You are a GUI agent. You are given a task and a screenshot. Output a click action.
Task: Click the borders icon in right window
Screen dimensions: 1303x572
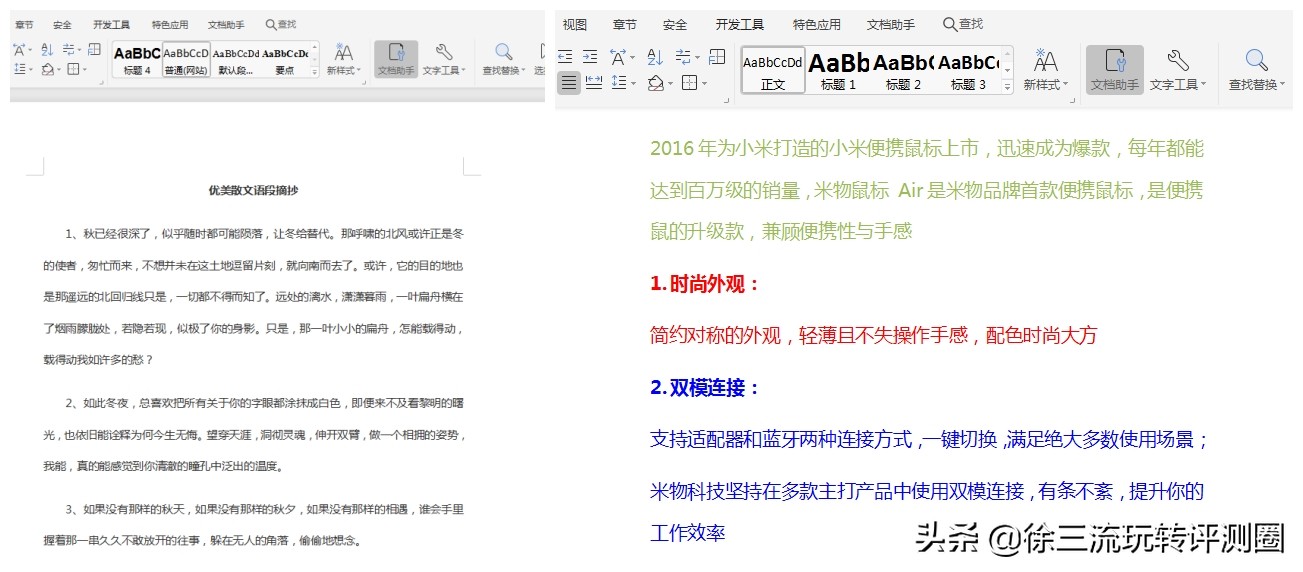(x=689, y=83)
